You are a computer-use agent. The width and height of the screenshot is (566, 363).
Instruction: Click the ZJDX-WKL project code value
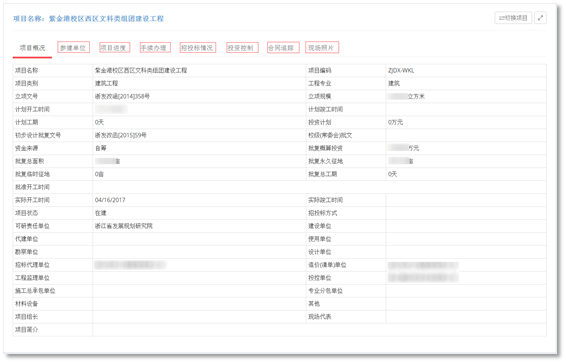401,70
